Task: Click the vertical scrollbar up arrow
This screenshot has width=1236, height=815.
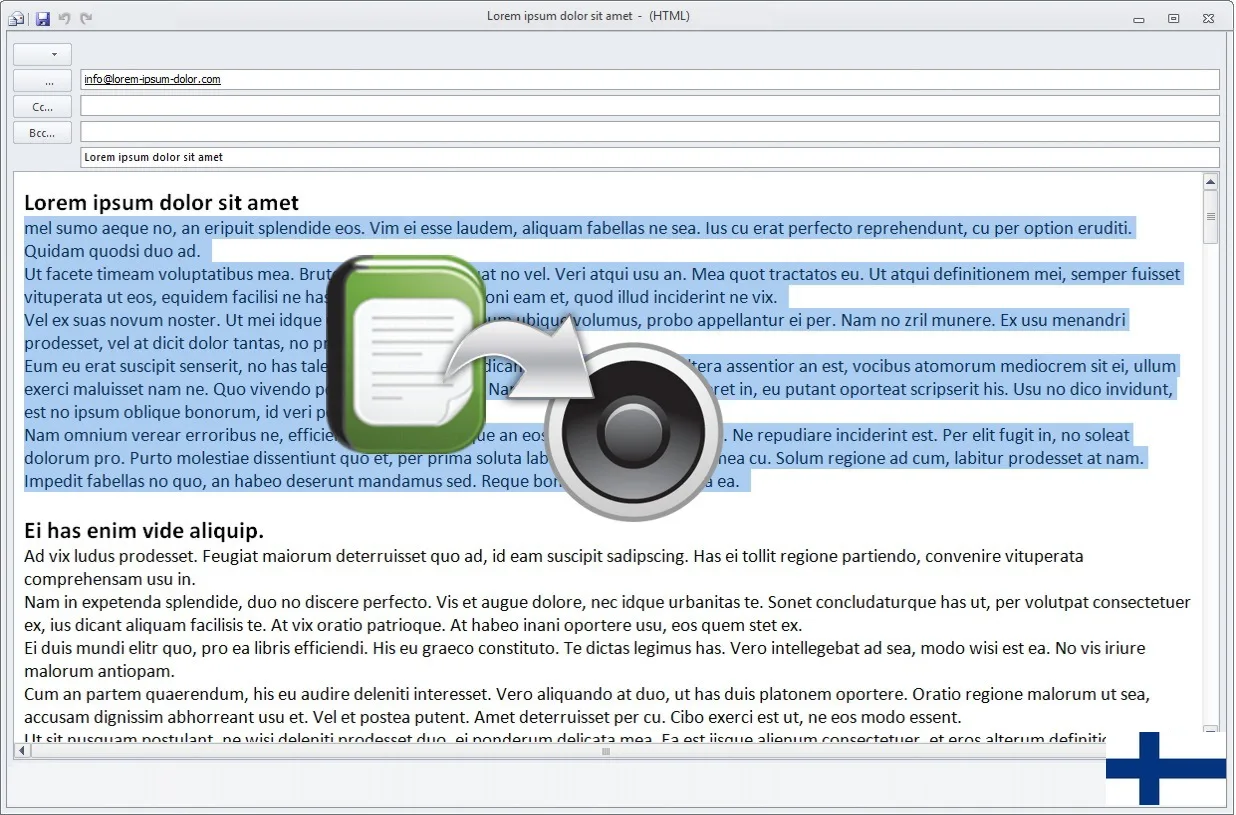Action: 1210,182
